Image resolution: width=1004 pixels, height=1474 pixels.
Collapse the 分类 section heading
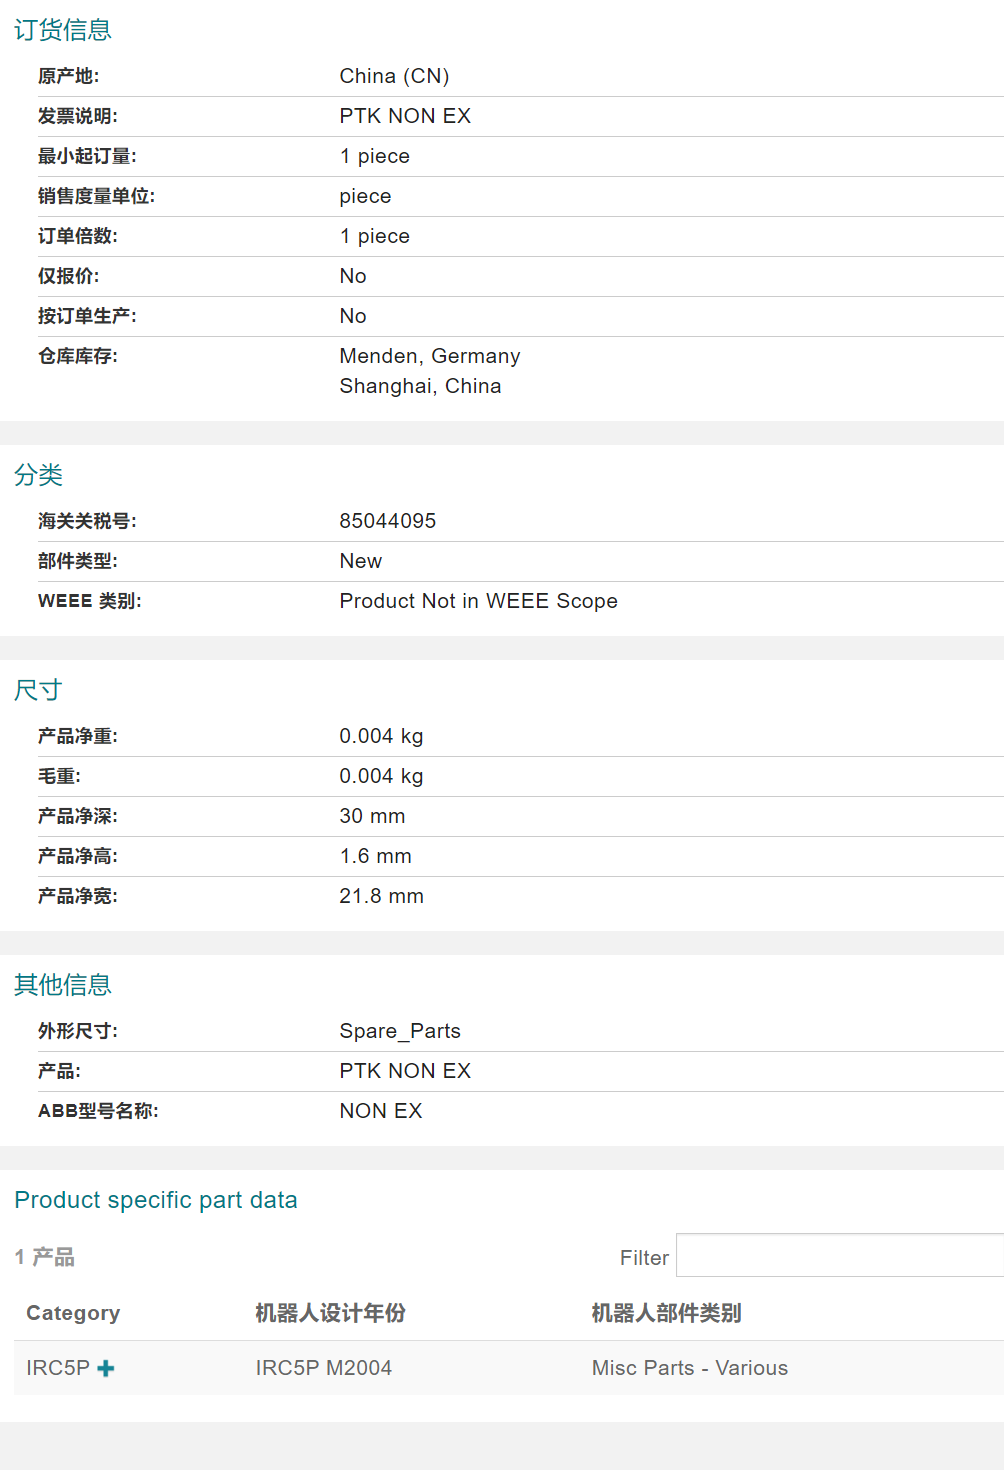(x=39, y=475)
